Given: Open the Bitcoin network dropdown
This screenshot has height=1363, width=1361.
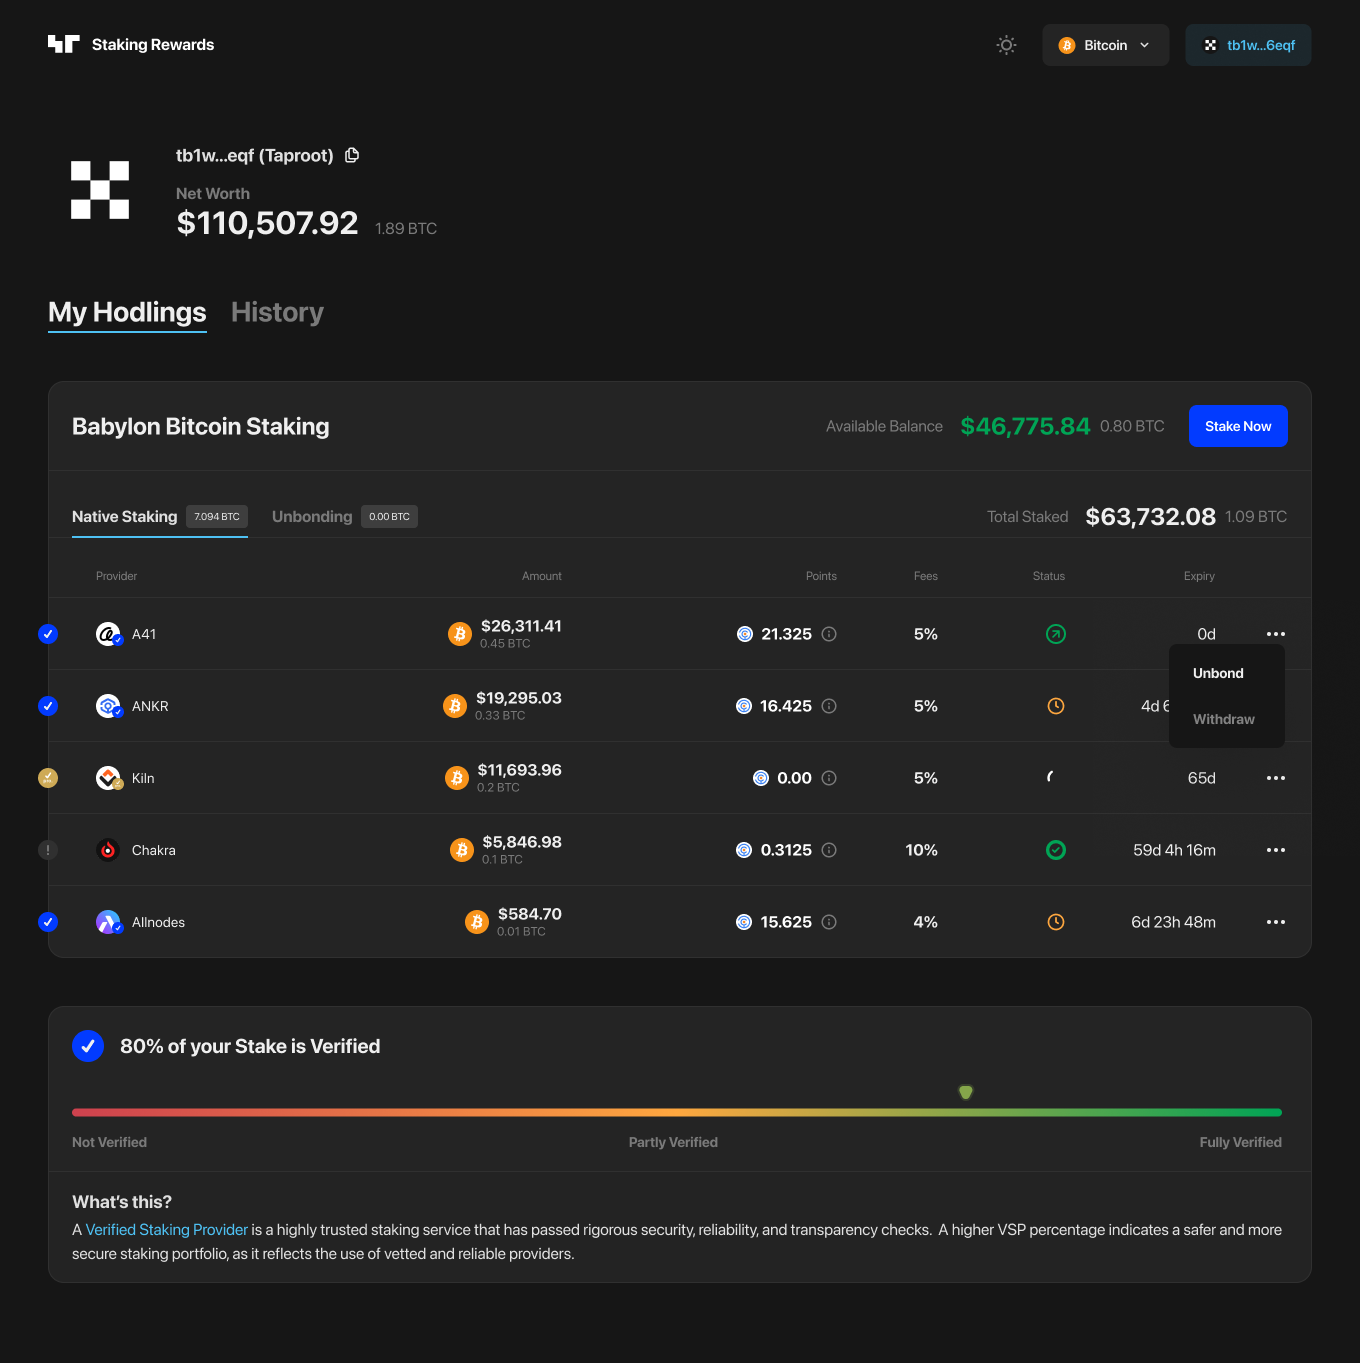Looking at the screenshot, I should coord(1105,45).
